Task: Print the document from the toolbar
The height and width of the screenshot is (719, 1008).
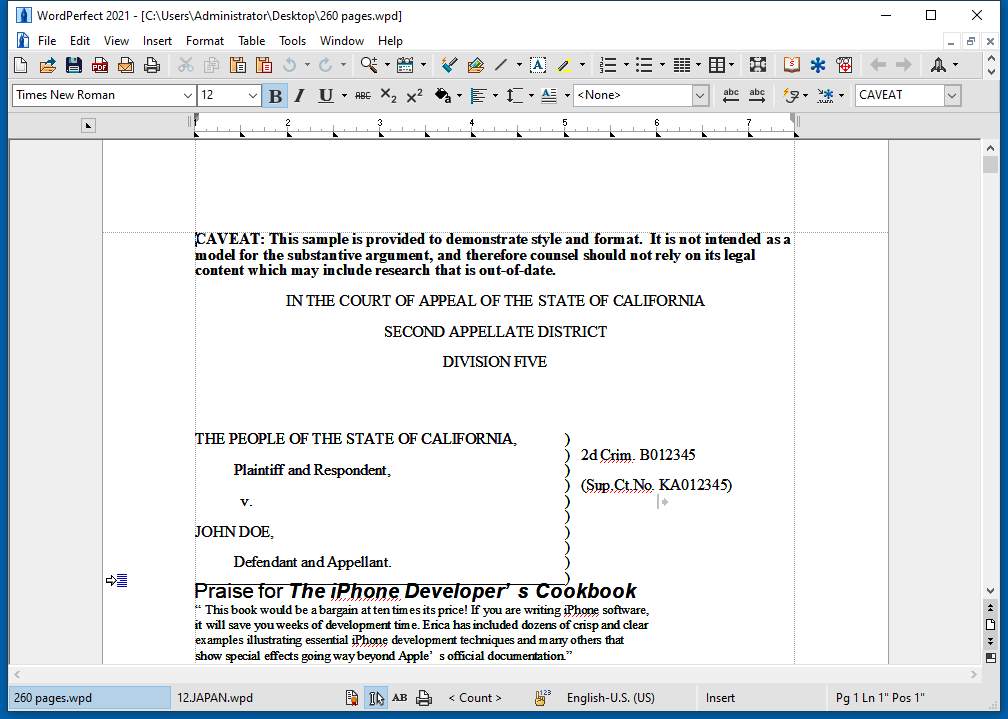Action: [152, 65]
